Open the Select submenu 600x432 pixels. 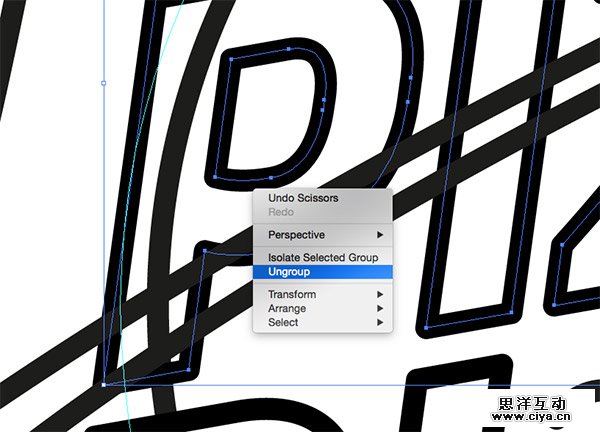(323, 322)
